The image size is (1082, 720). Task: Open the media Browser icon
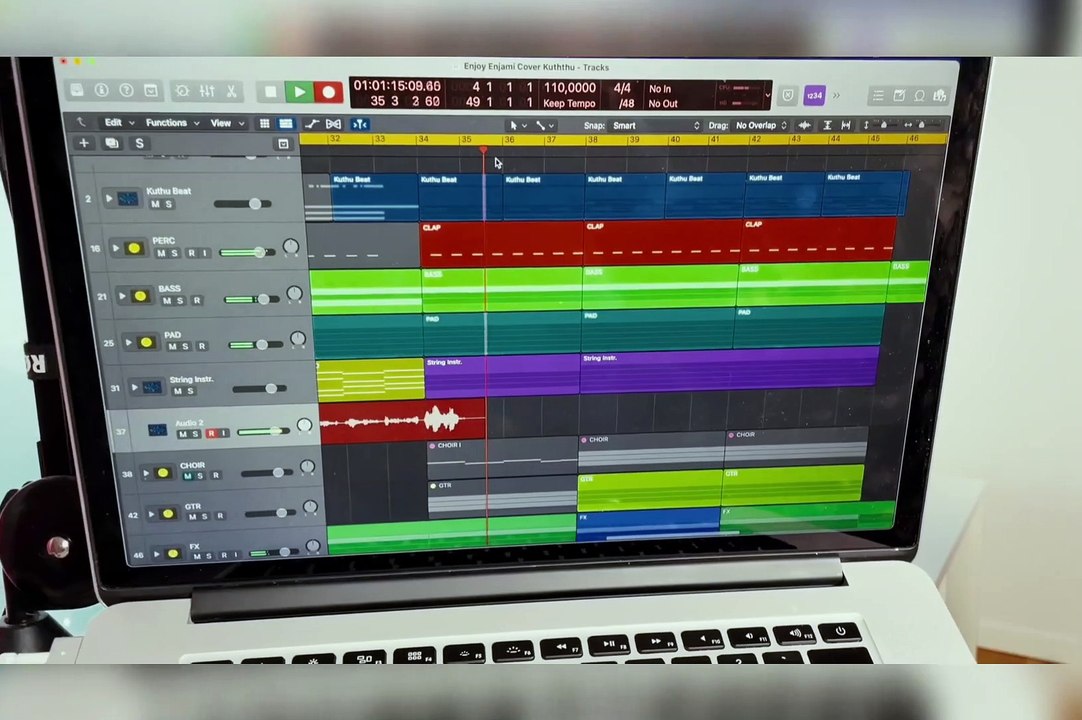pos(939,96)
